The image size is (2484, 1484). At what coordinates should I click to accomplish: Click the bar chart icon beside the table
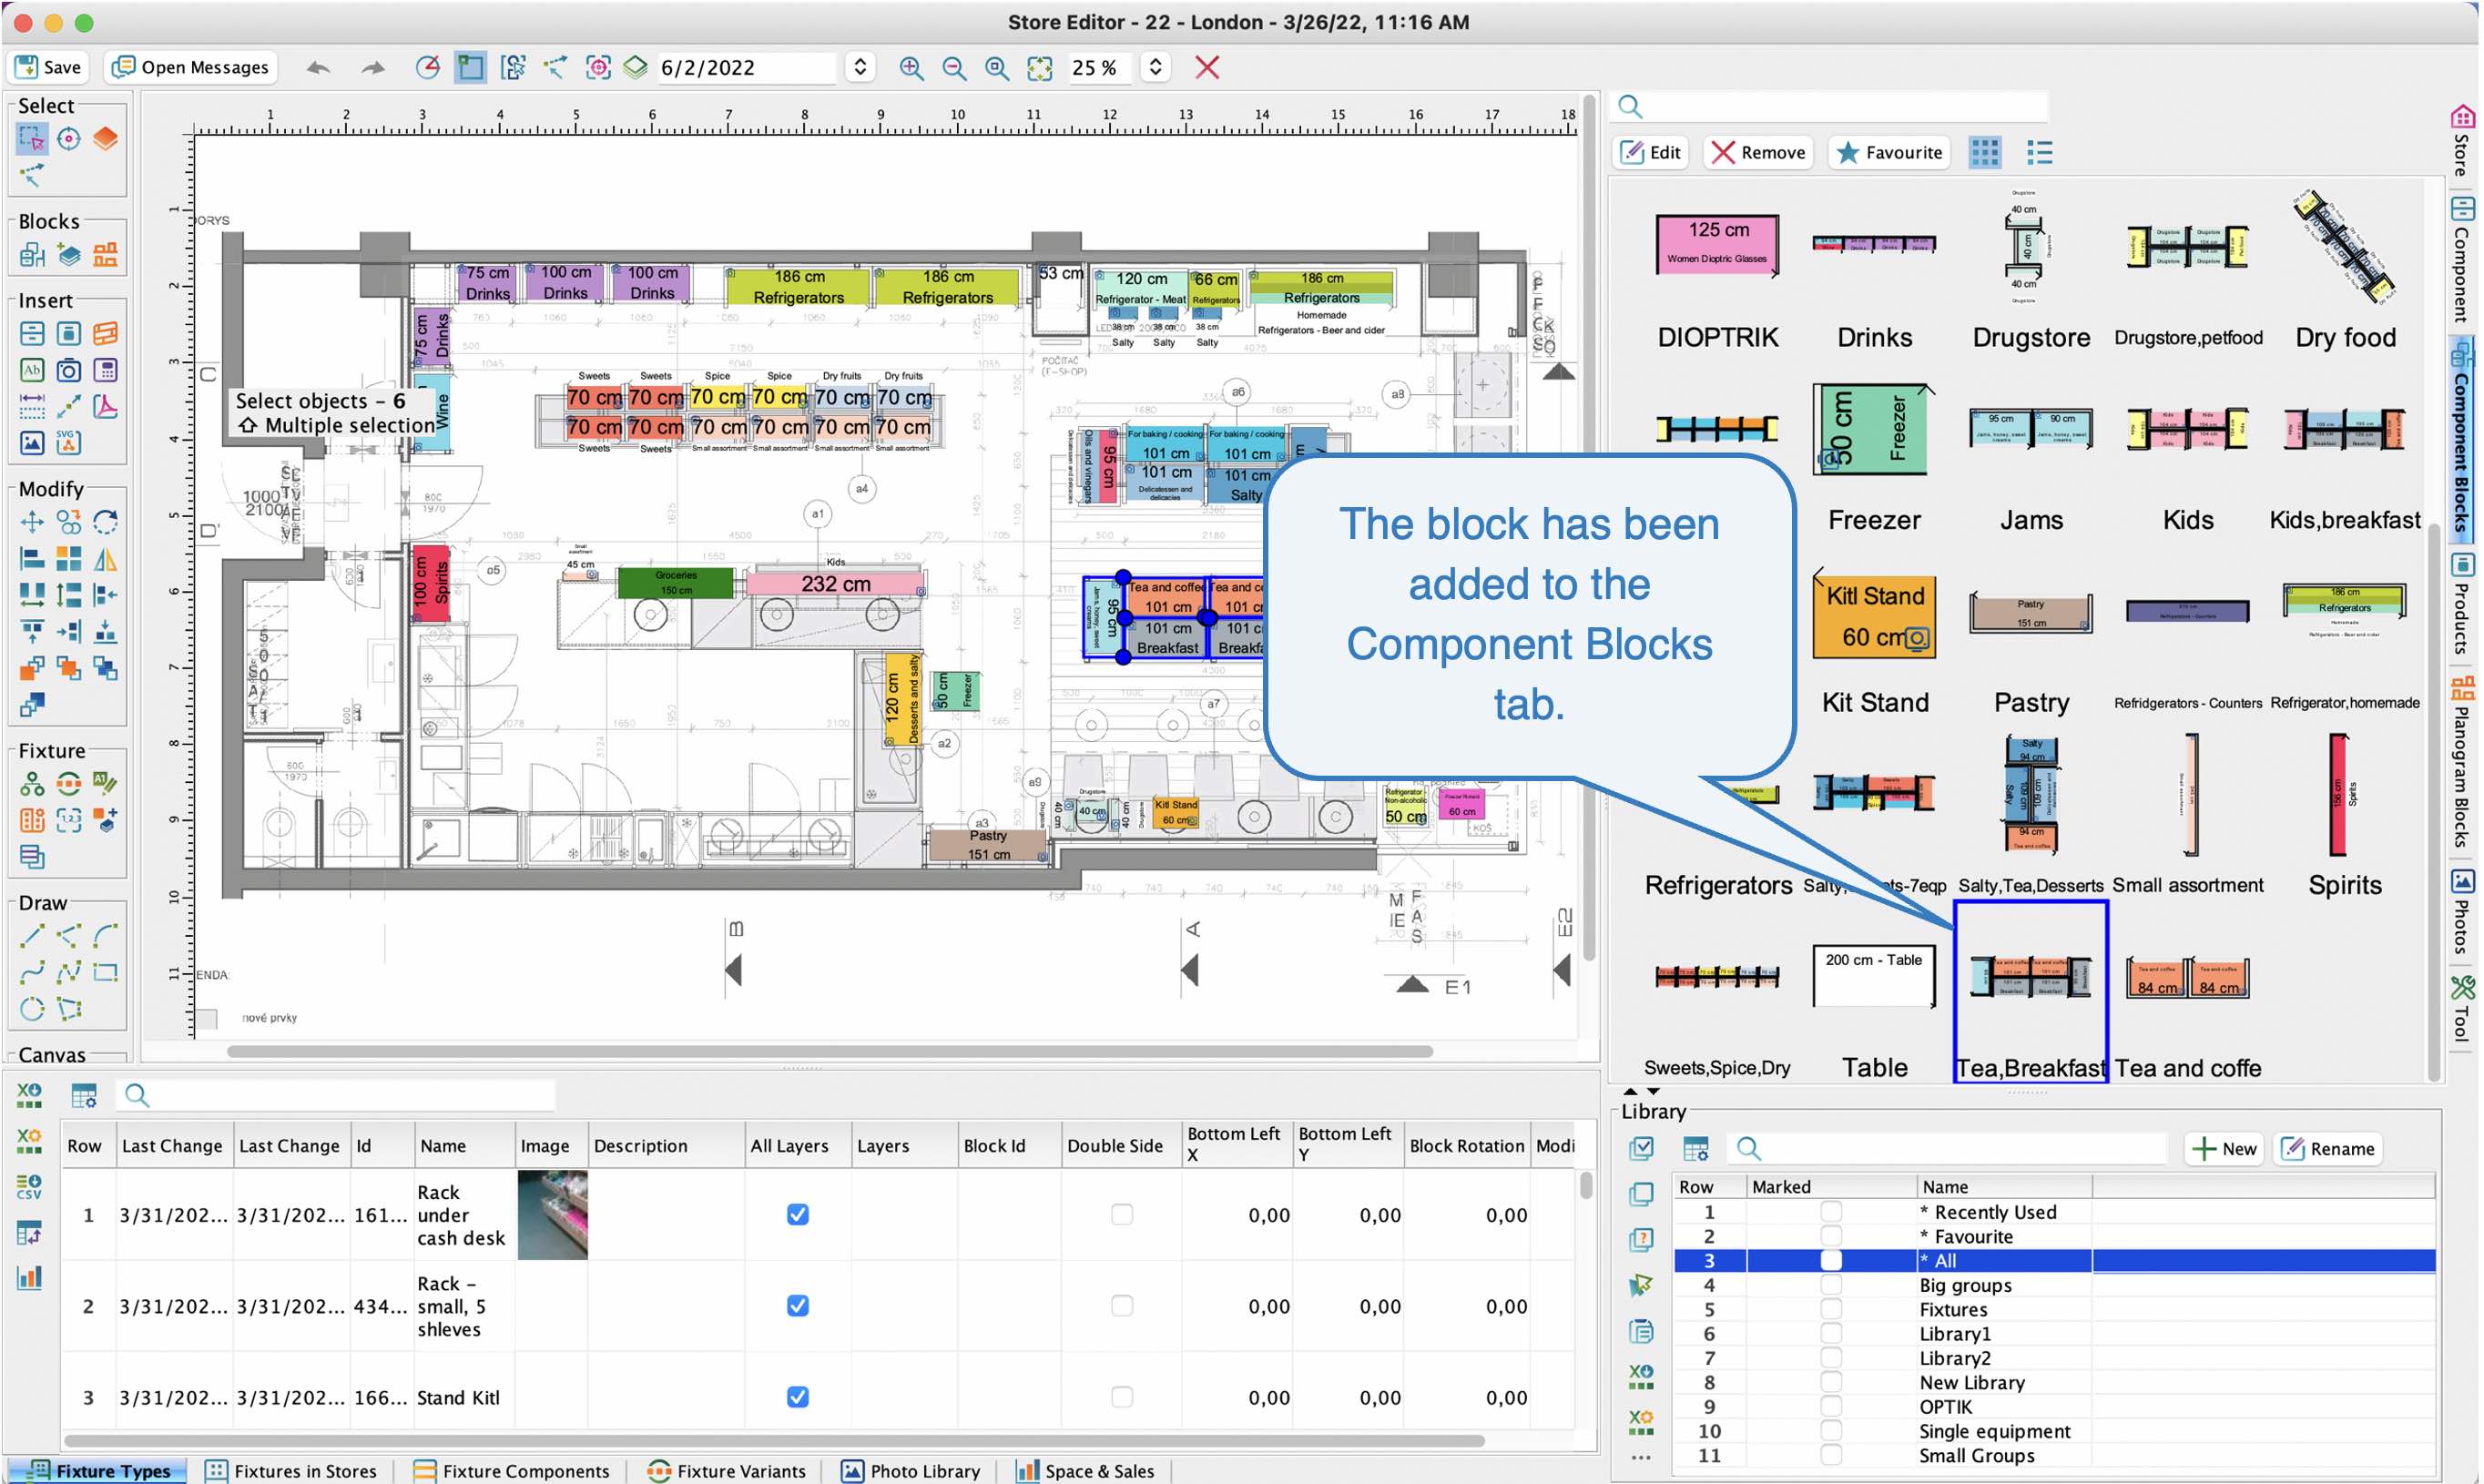pyautogui.click(x=29, y=1276)
